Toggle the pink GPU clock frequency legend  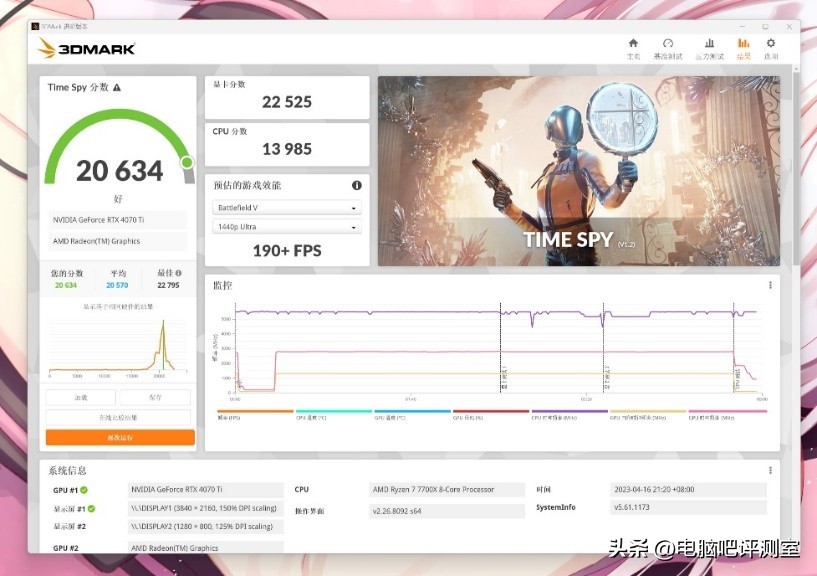(727, 411)
